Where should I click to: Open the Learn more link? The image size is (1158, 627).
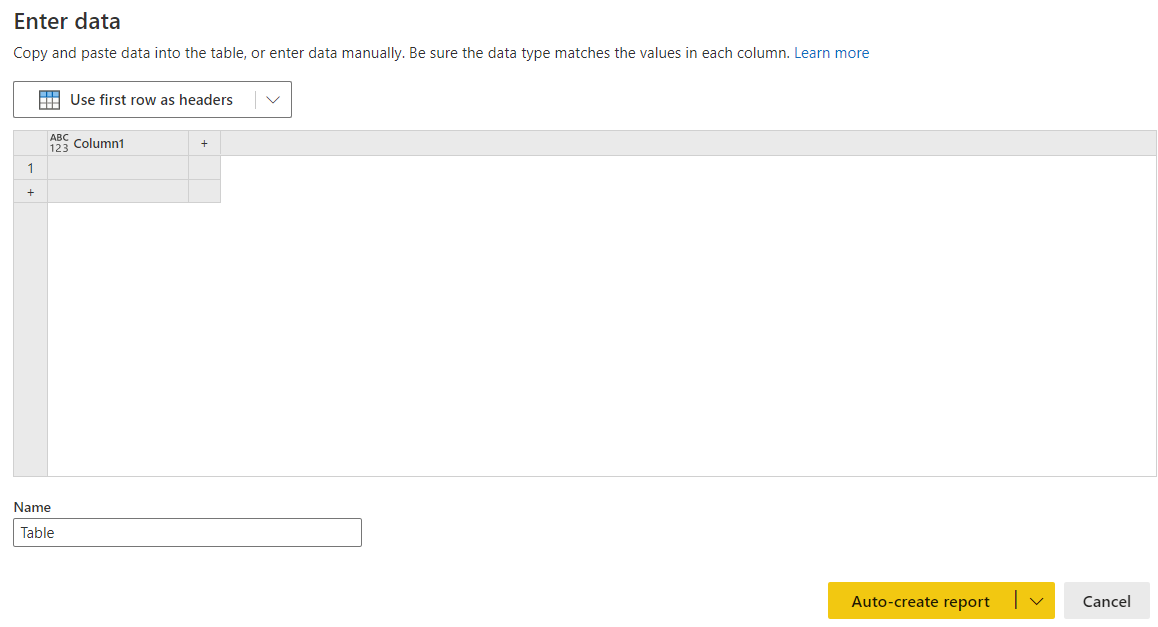pyautogui.click(x=832, y=53)
